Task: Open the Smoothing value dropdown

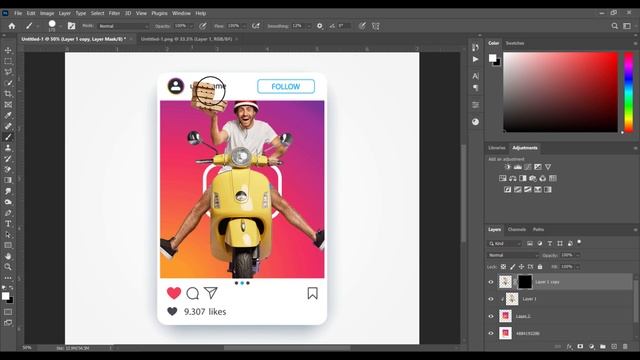Action: pos(309,26)
